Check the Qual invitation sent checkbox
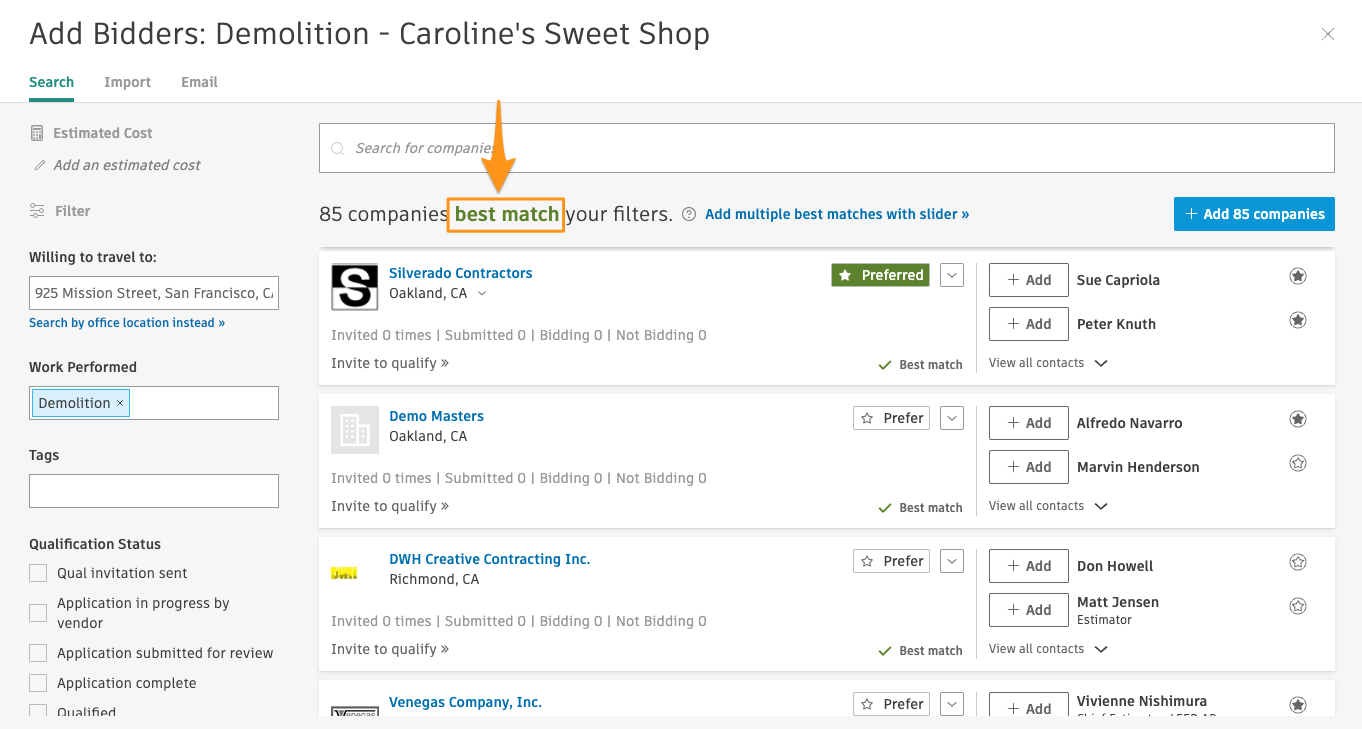The image size is (1362, 729). point(38,573)
